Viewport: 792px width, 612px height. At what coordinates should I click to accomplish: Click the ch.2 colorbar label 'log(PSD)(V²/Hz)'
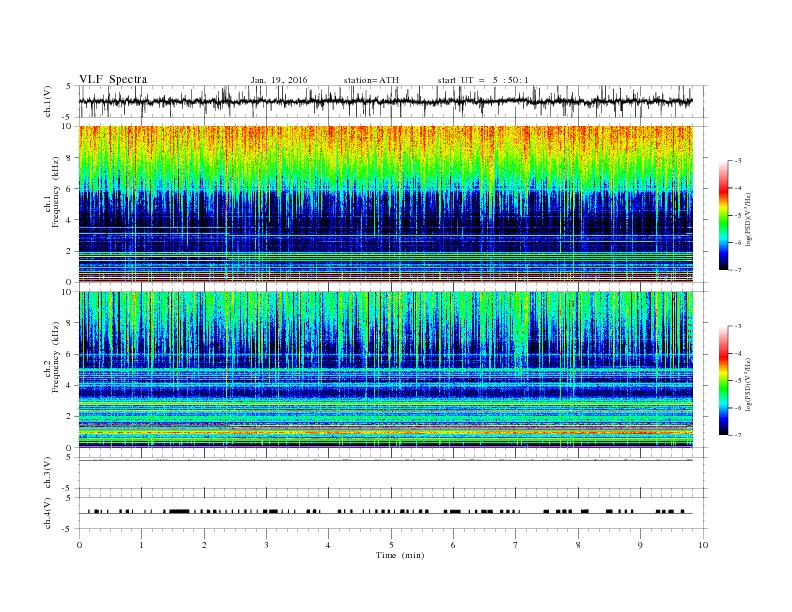747,384
